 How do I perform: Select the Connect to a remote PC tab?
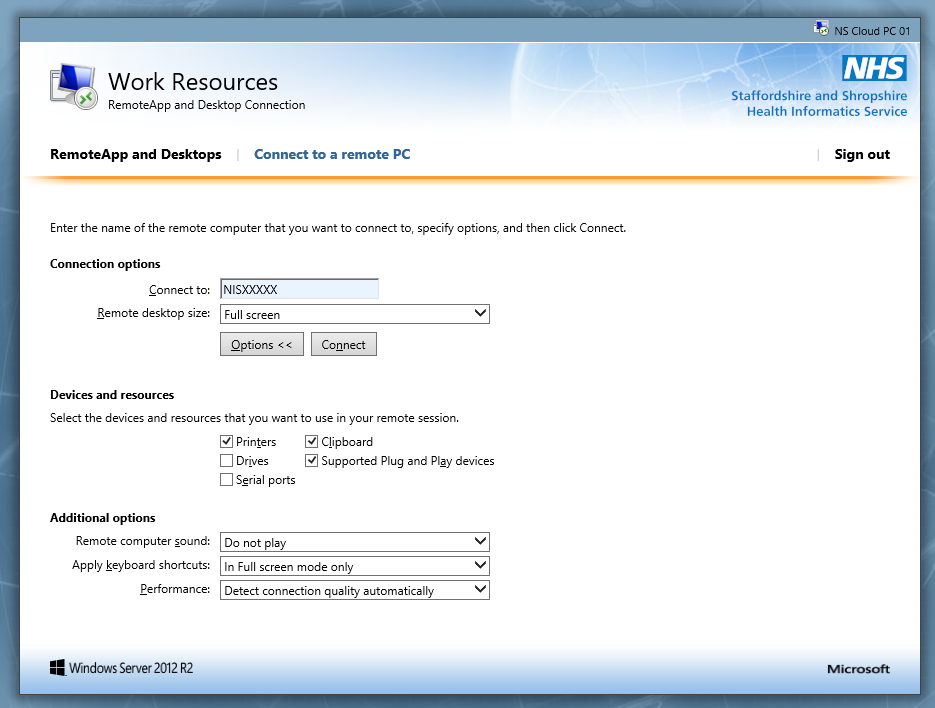tap(332, 154)
